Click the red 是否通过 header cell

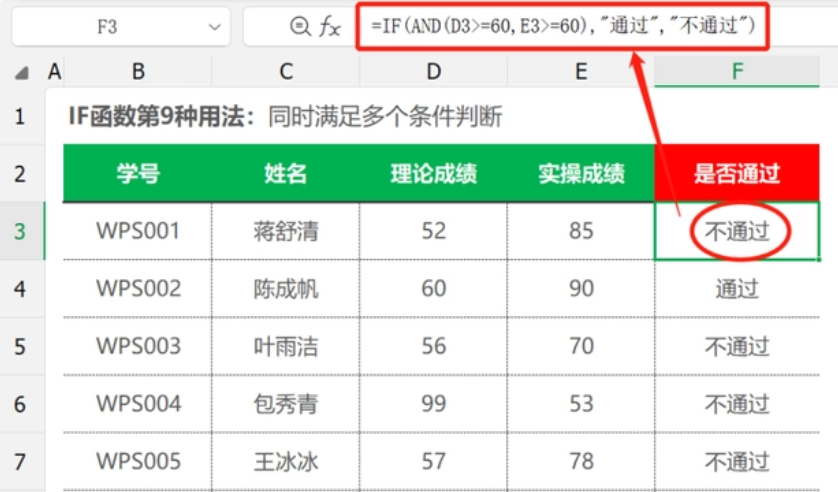point(737,174)
